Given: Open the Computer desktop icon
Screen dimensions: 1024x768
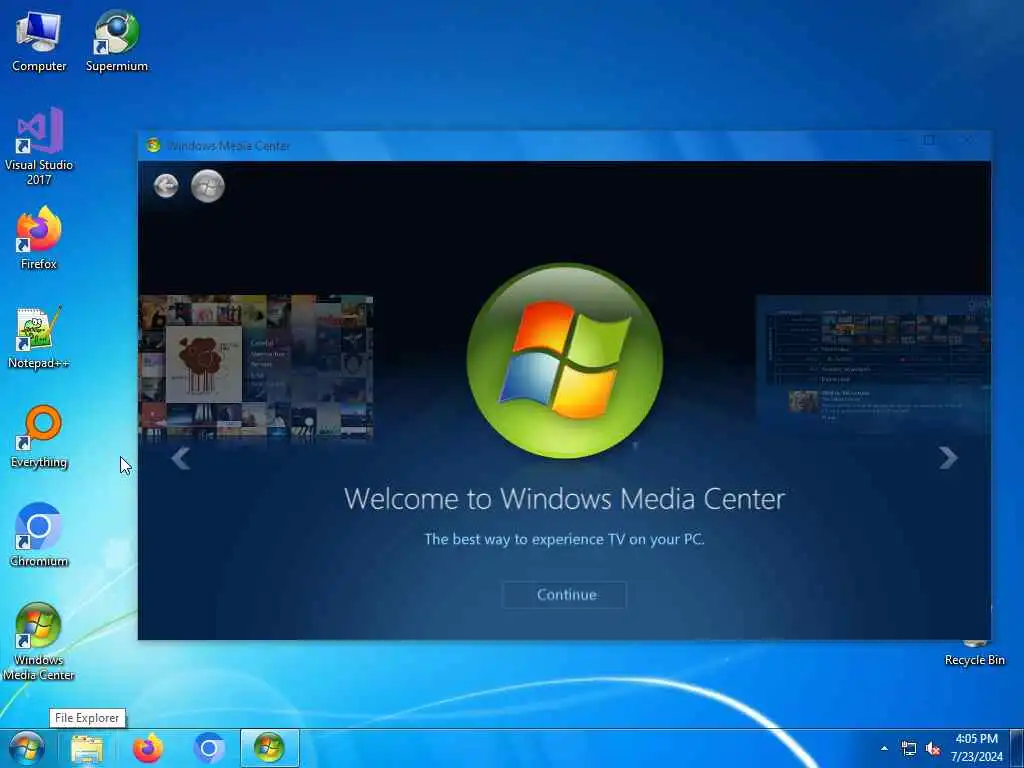Looking at the screenshot, I should pos(39,41).
